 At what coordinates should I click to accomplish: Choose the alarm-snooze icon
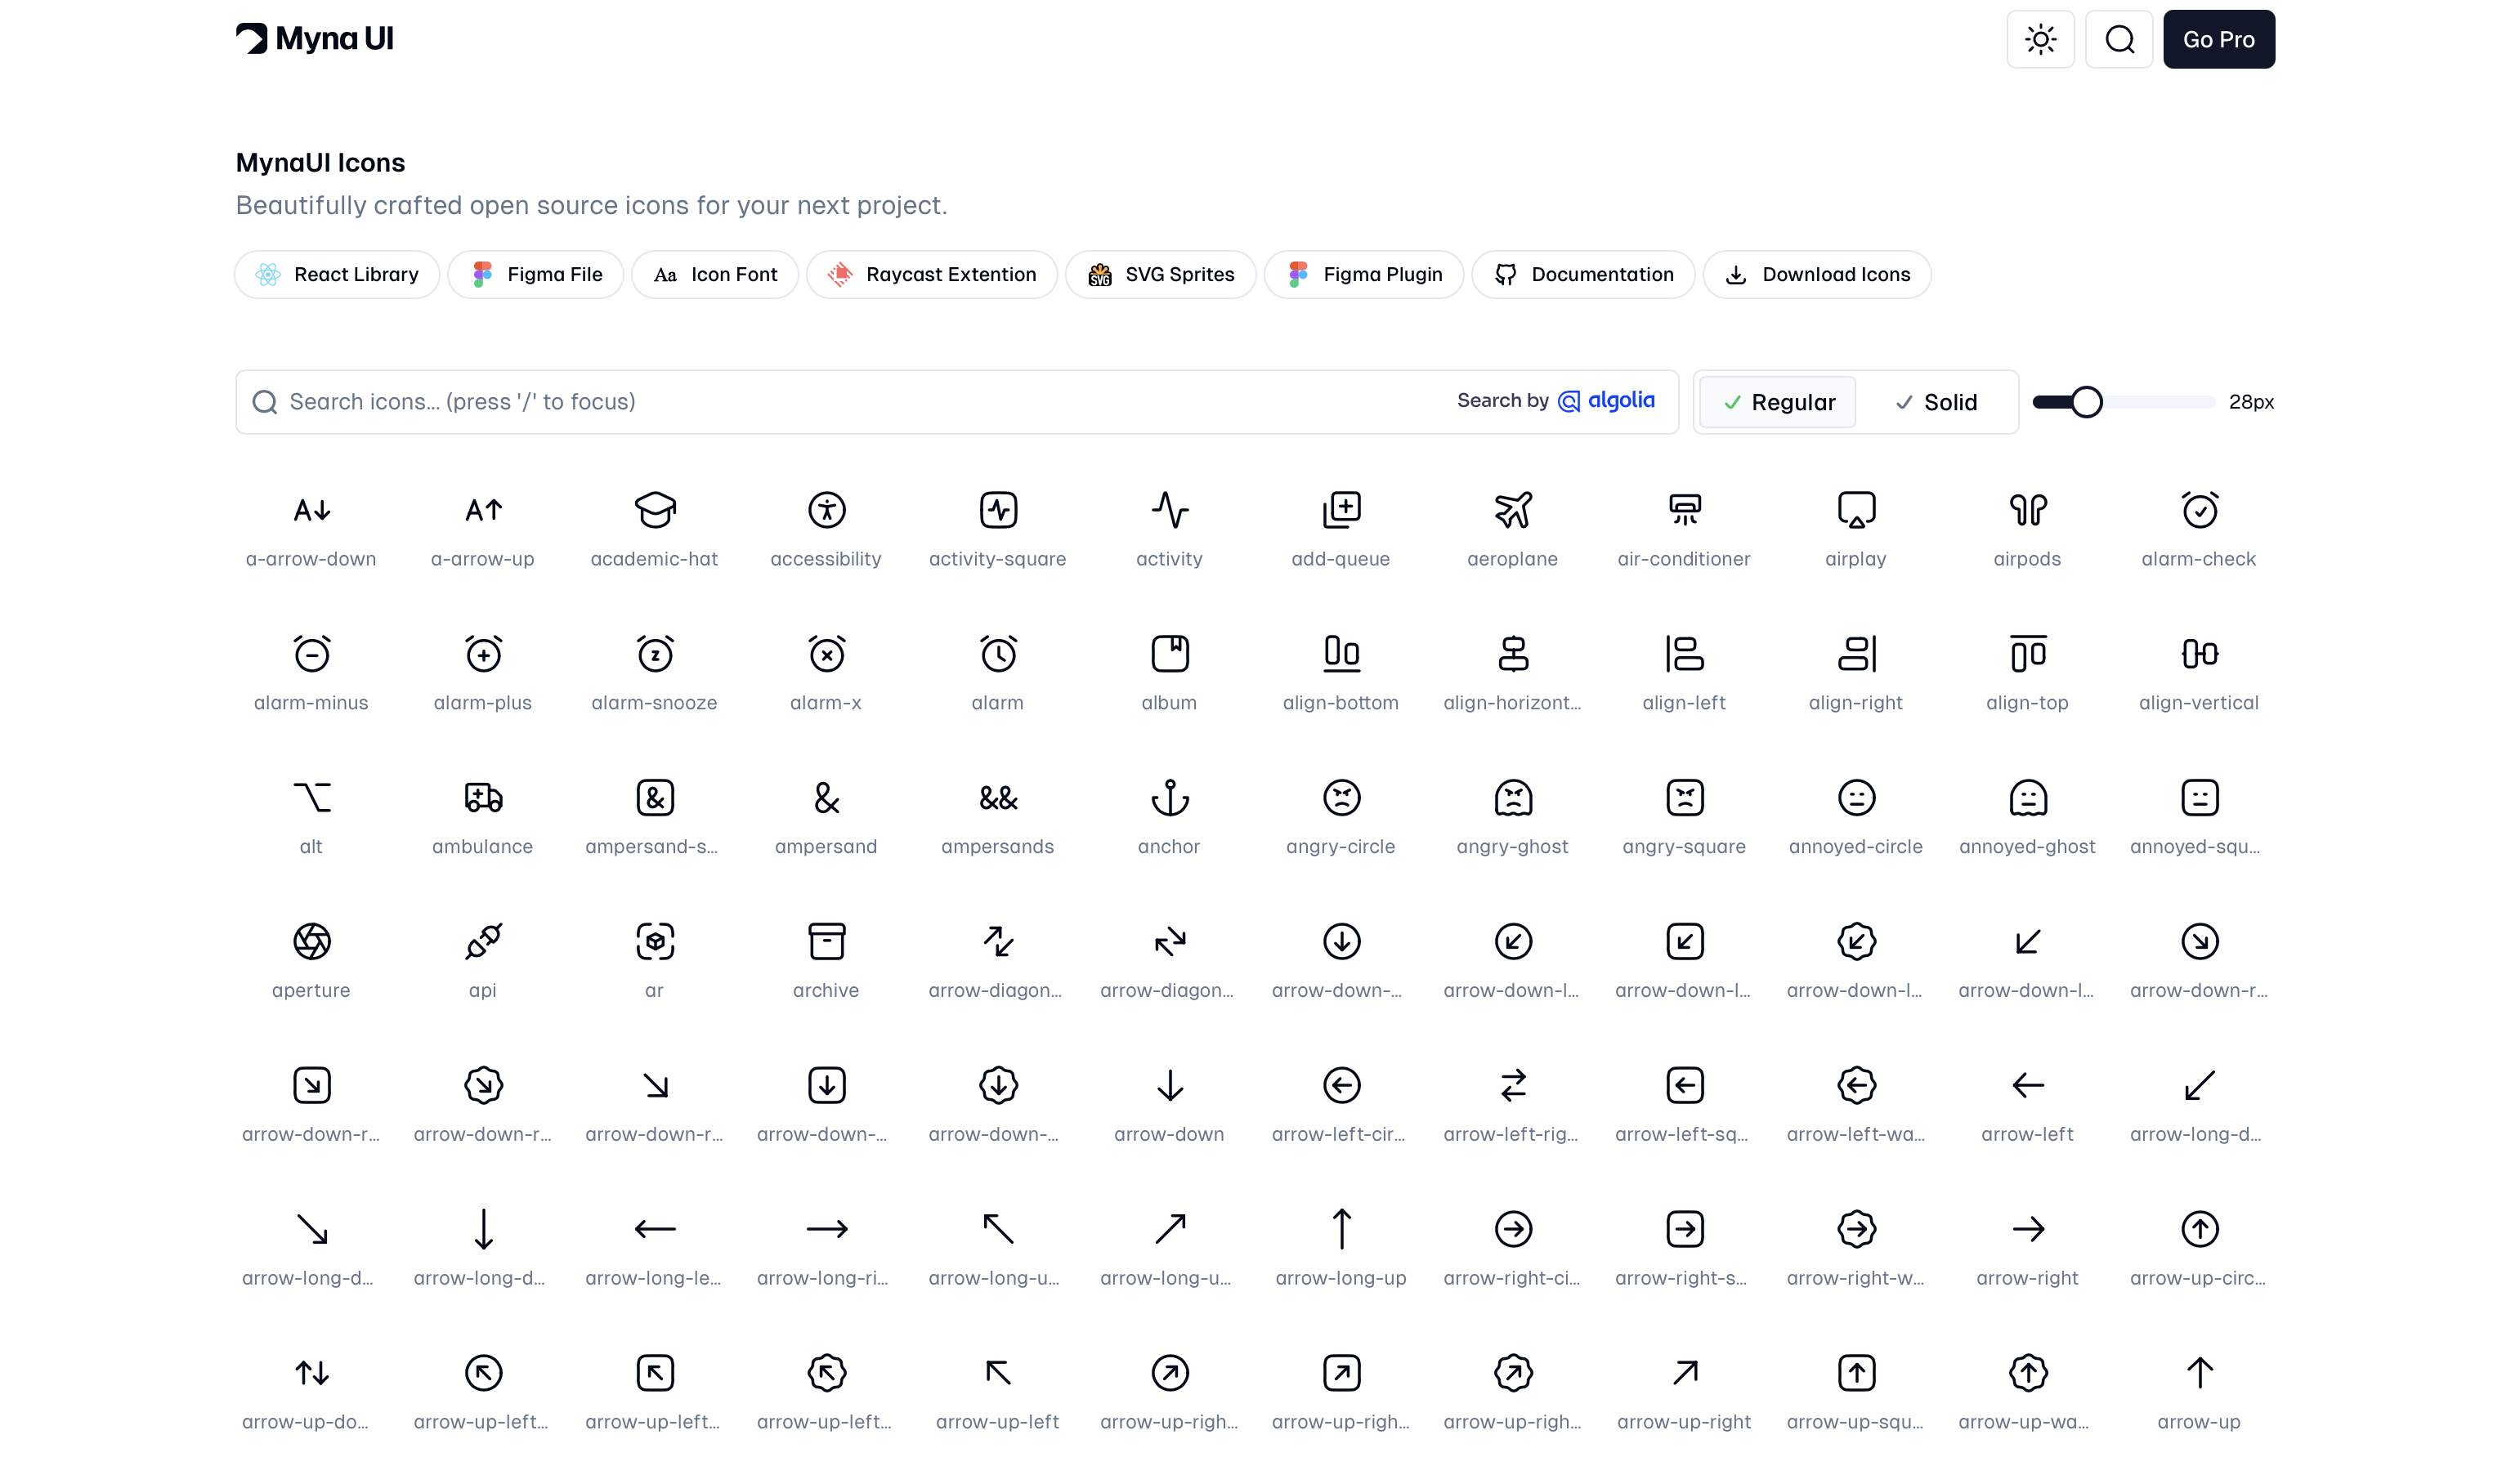(x=655, y=654)
